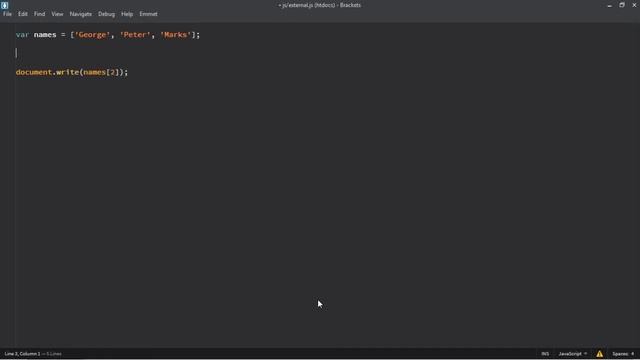Click the names variable declaration

[45, 35]
